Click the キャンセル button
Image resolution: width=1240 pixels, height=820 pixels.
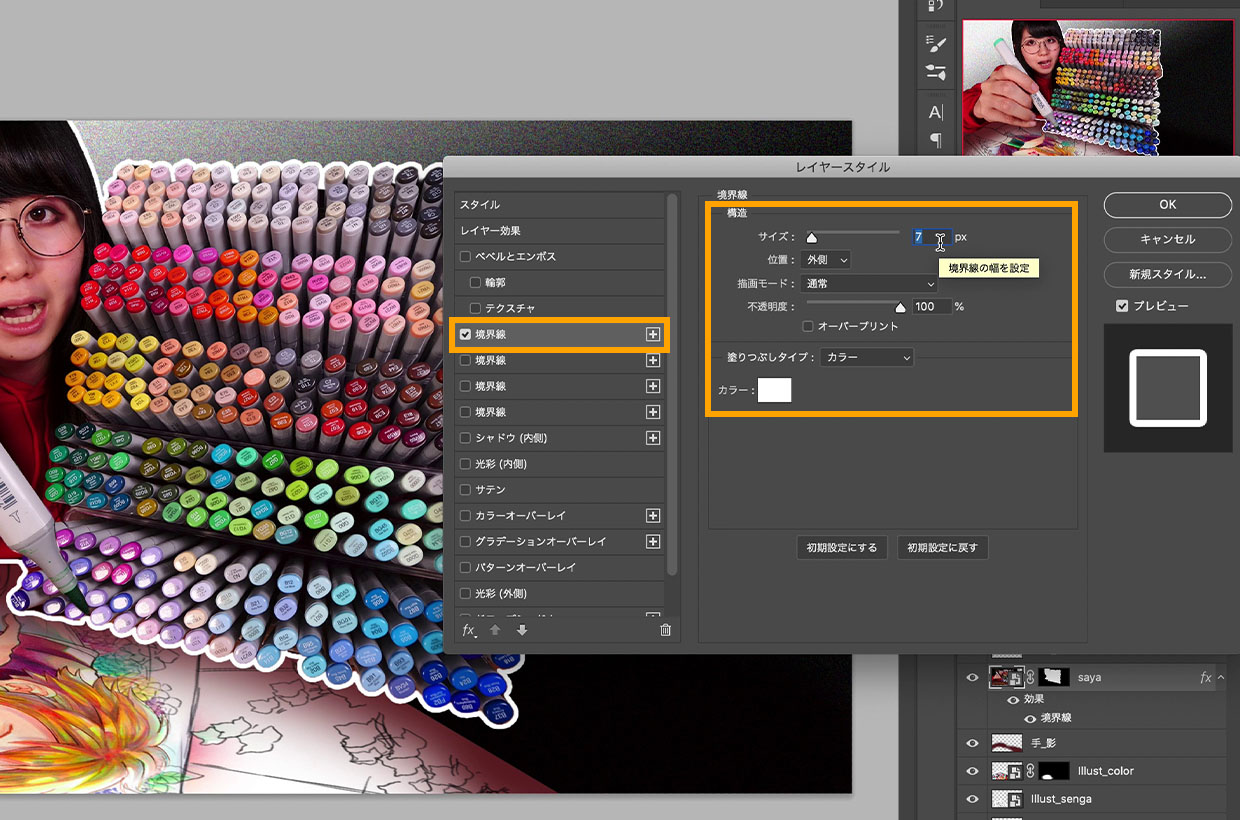click(x=1168, y=239)
